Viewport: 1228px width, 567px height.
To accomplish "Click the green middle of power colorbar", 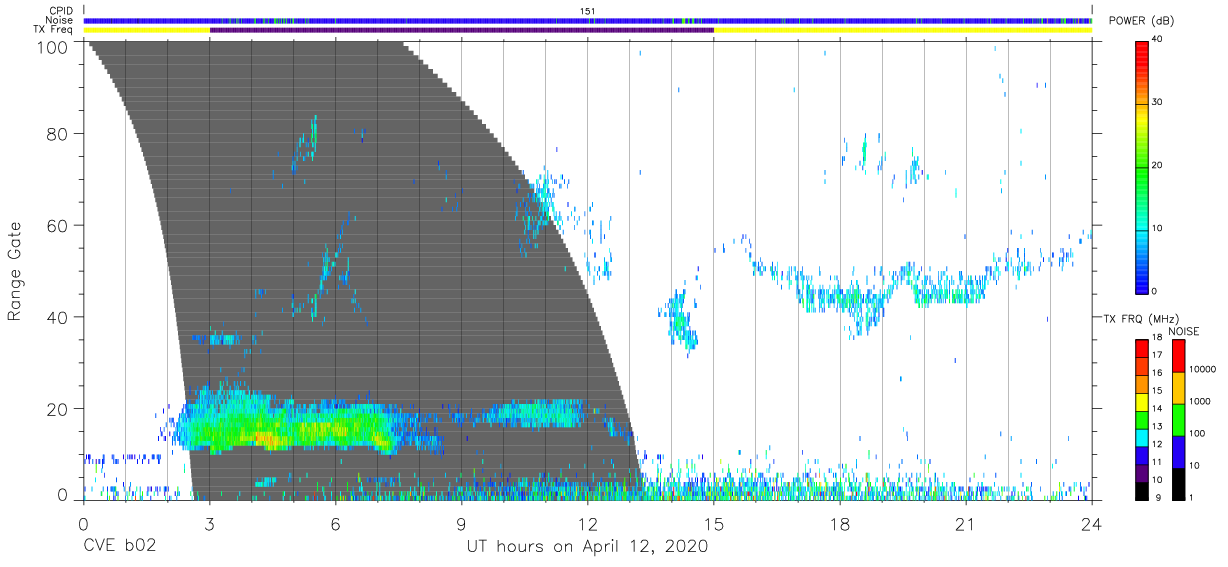I will click(1142, 166).
